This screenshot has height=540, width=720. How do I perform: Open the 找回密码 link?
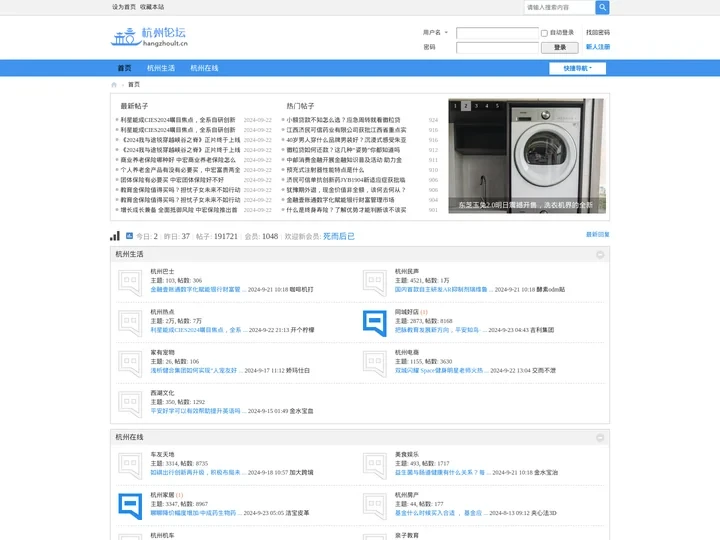click(598, 33)
